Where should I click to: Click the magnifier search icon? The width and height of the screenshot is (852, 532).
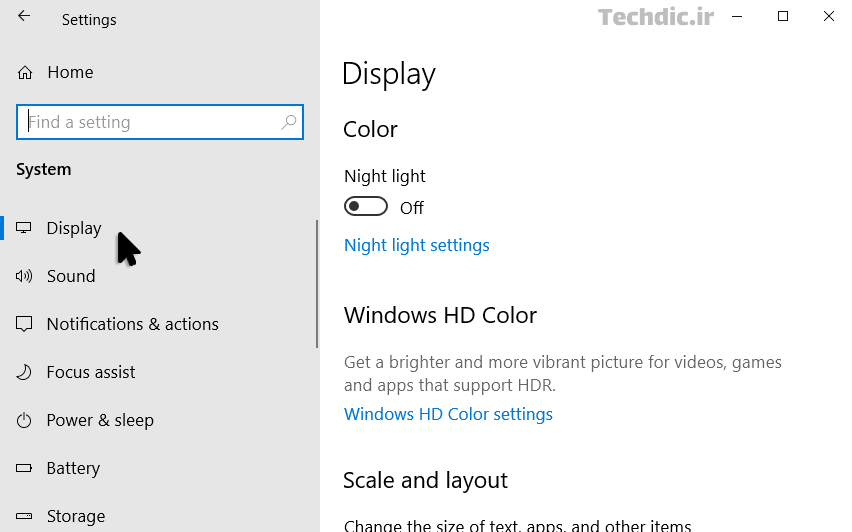point(289,122)
